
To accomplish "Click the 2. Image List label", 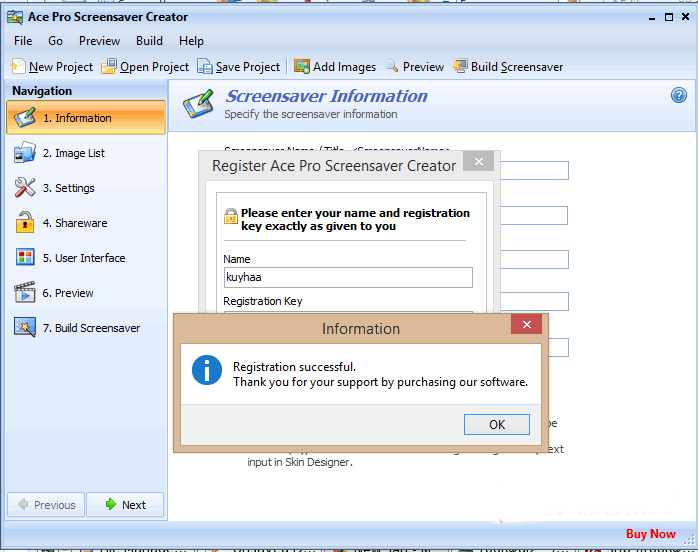I will point(74,153).
